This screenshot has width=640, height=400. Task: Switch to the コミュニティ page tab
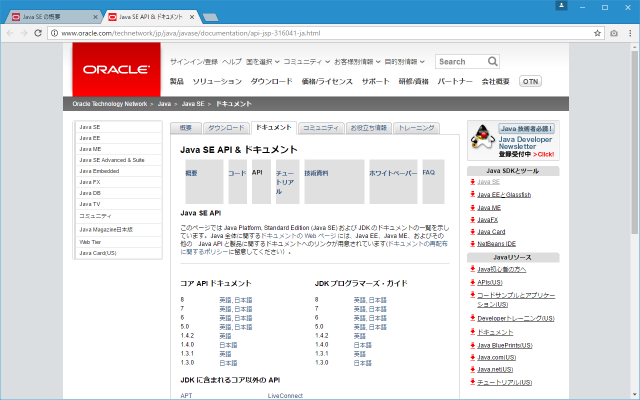pyautogui.click(x=321, y=128)
